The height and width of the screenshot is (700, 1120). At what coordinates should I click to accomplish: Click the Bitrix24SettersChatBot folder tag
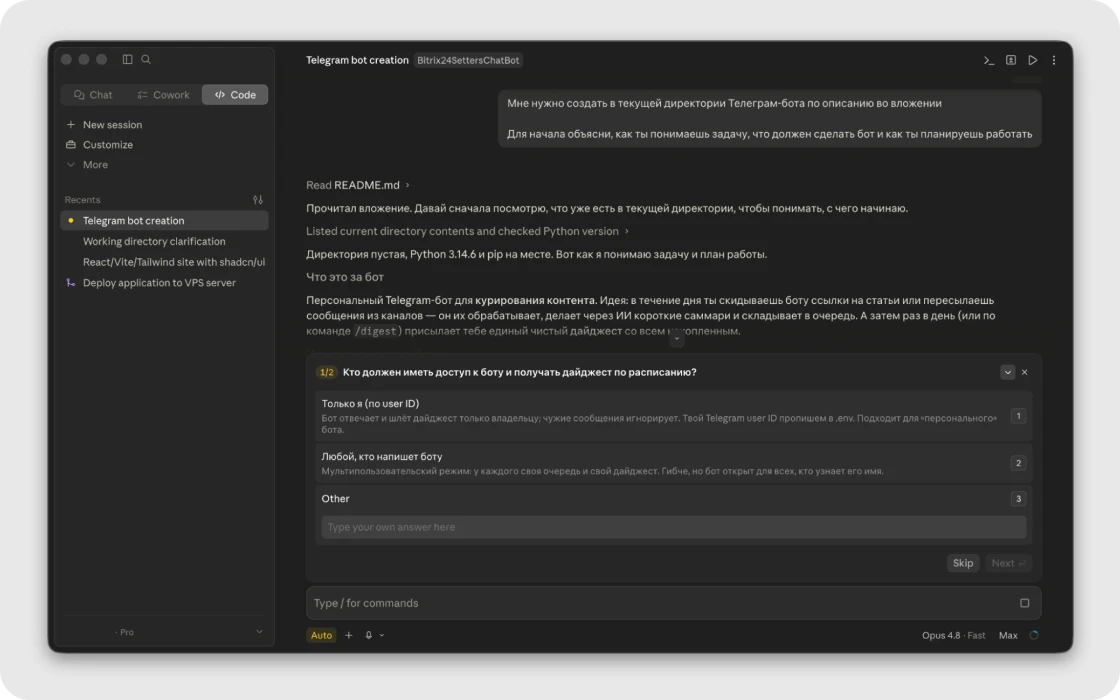[468, 60]
